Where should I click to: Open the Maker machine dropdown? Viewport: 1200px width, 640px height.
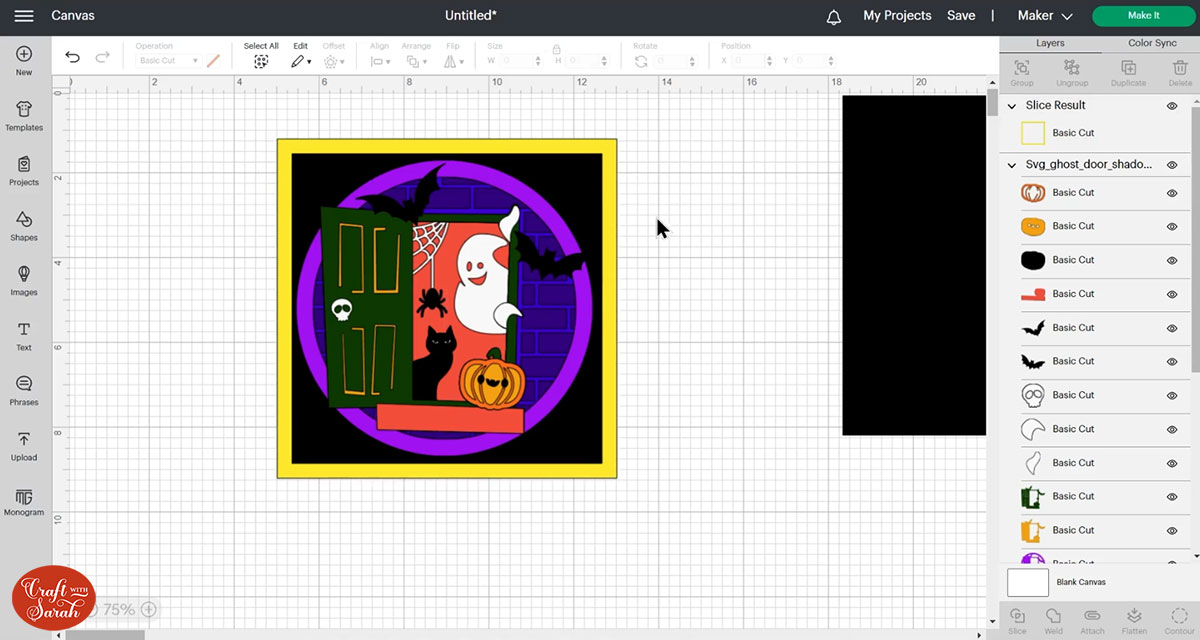coord(1045,16)
